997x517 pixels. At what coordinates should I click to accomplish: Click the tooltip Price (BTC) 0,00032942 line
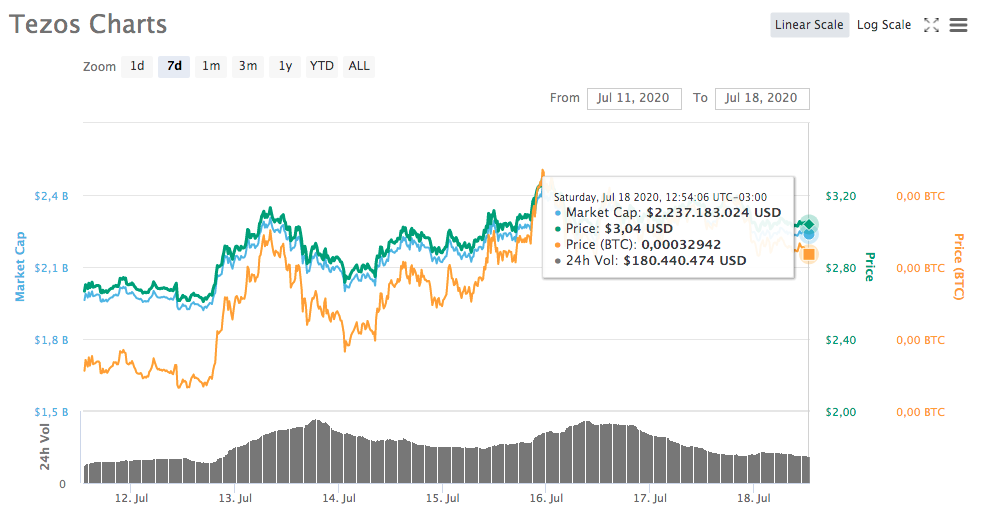[x=638, y=245]
